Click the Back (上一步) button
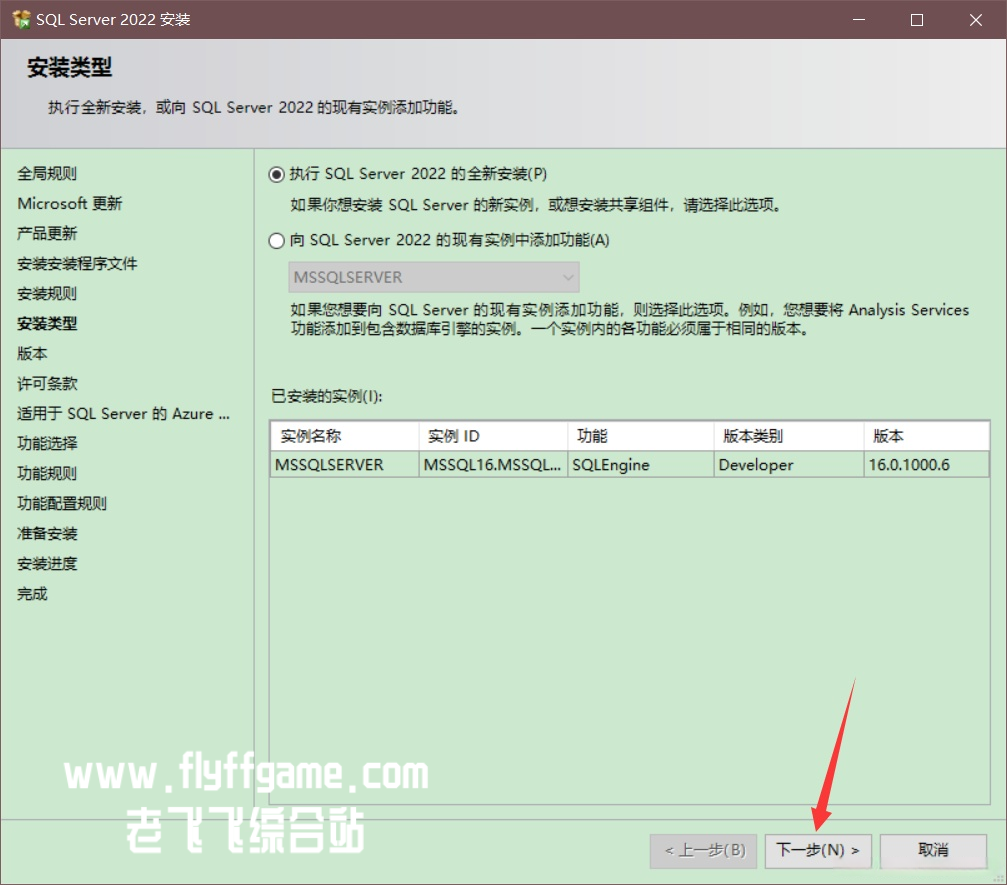 coord(704,851)
